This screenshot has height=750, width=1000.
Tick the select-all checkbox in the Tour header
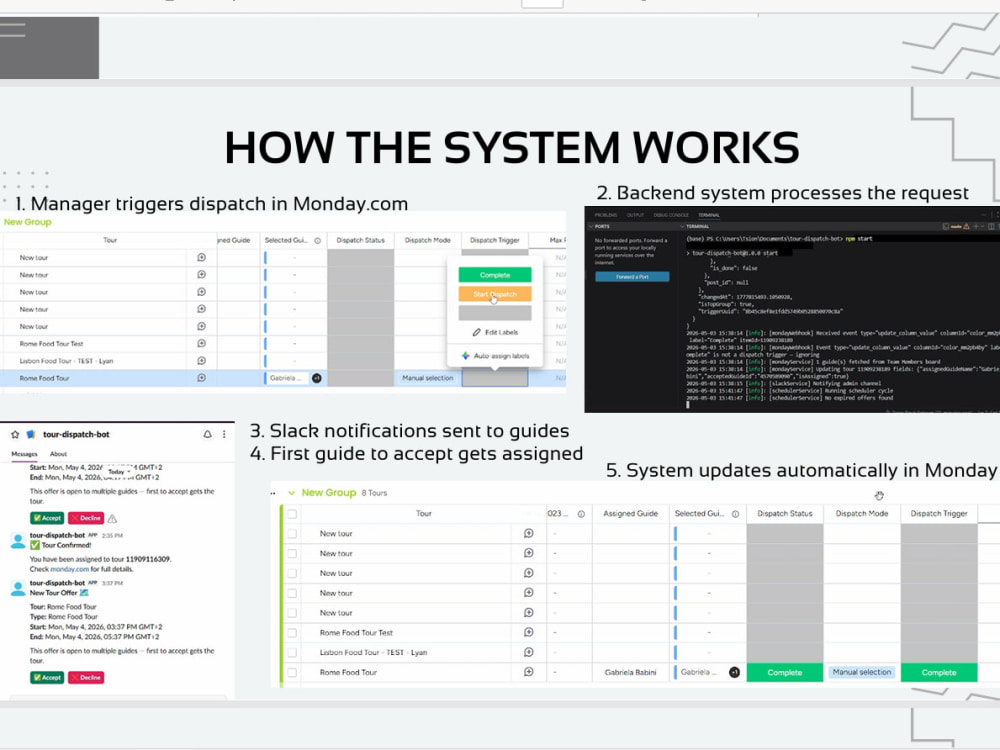point(292,514)
